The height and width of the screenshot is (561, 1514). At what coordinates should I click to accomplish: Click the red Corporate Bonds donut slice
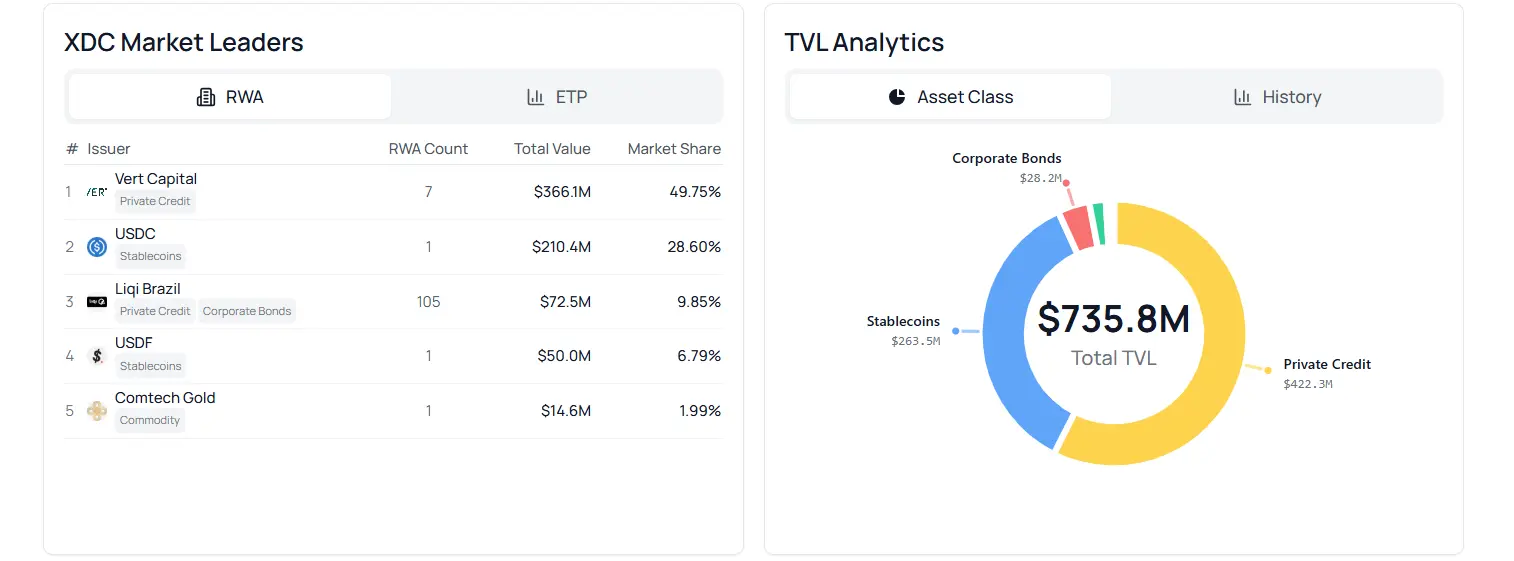[x=1077, y=227]
